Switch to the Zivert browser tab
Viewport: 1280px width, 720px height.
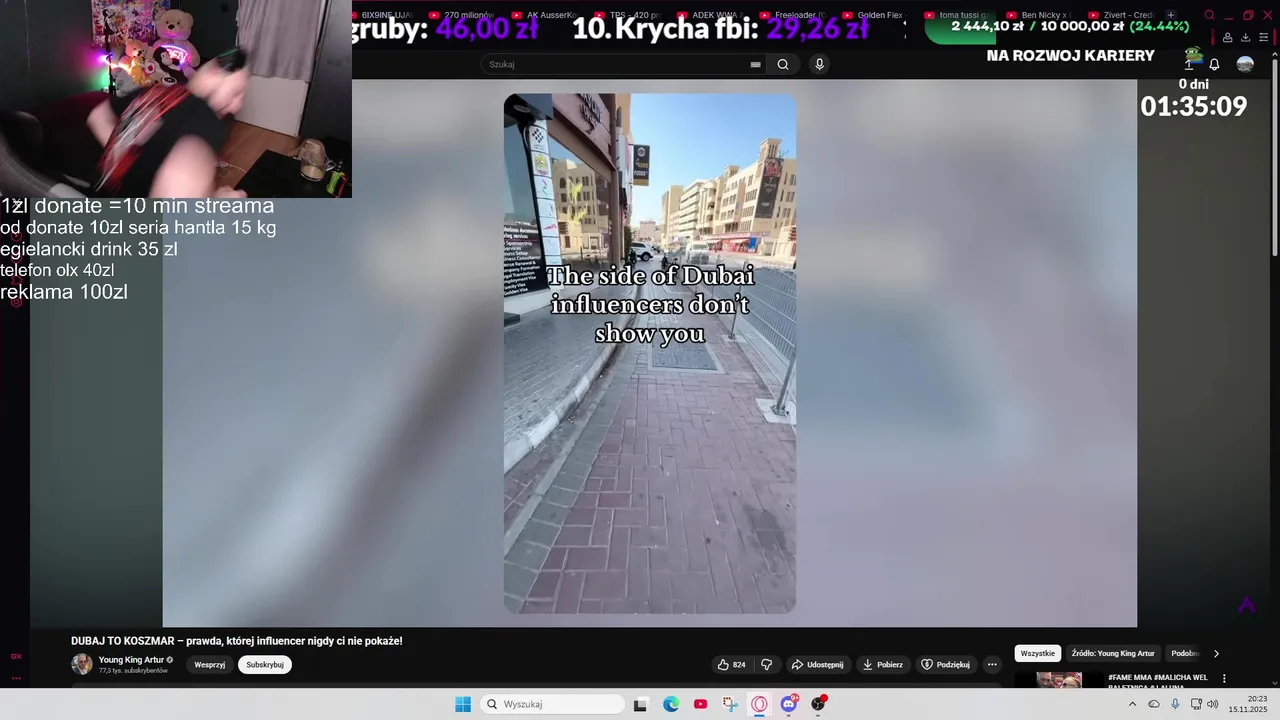click(x=1123, y=15)
